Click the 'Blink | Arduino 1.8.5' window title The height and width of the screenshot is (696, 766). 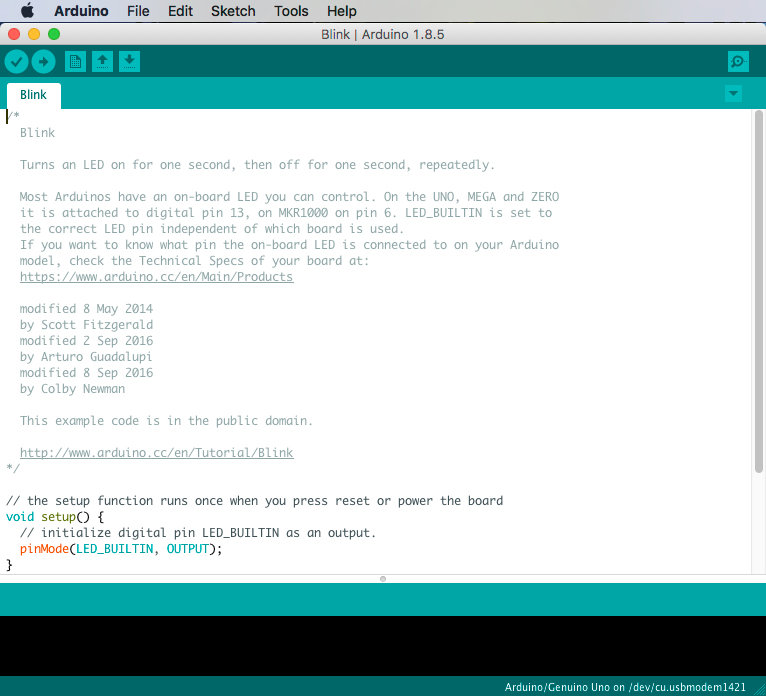coord(383,35)
